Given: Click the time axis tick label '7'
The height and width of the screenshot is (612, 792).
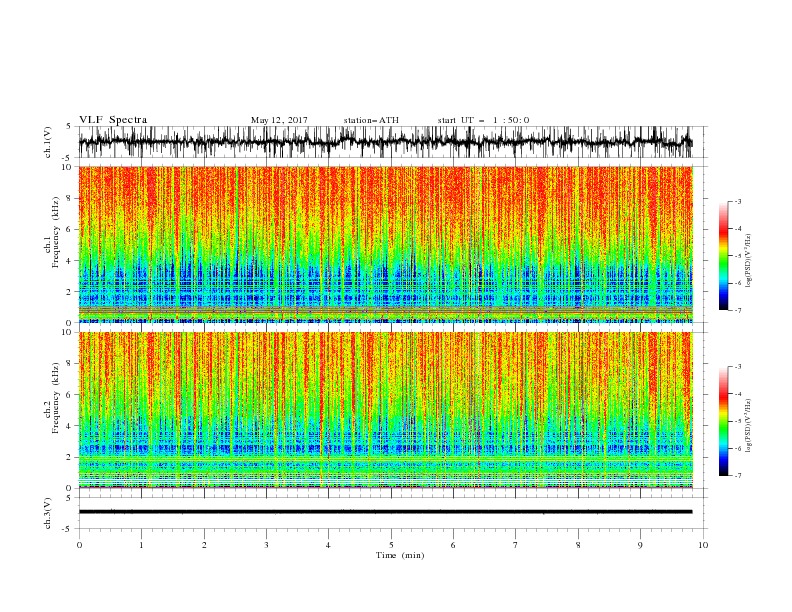Looking at the screenshot, I should [x=516, y=545].
